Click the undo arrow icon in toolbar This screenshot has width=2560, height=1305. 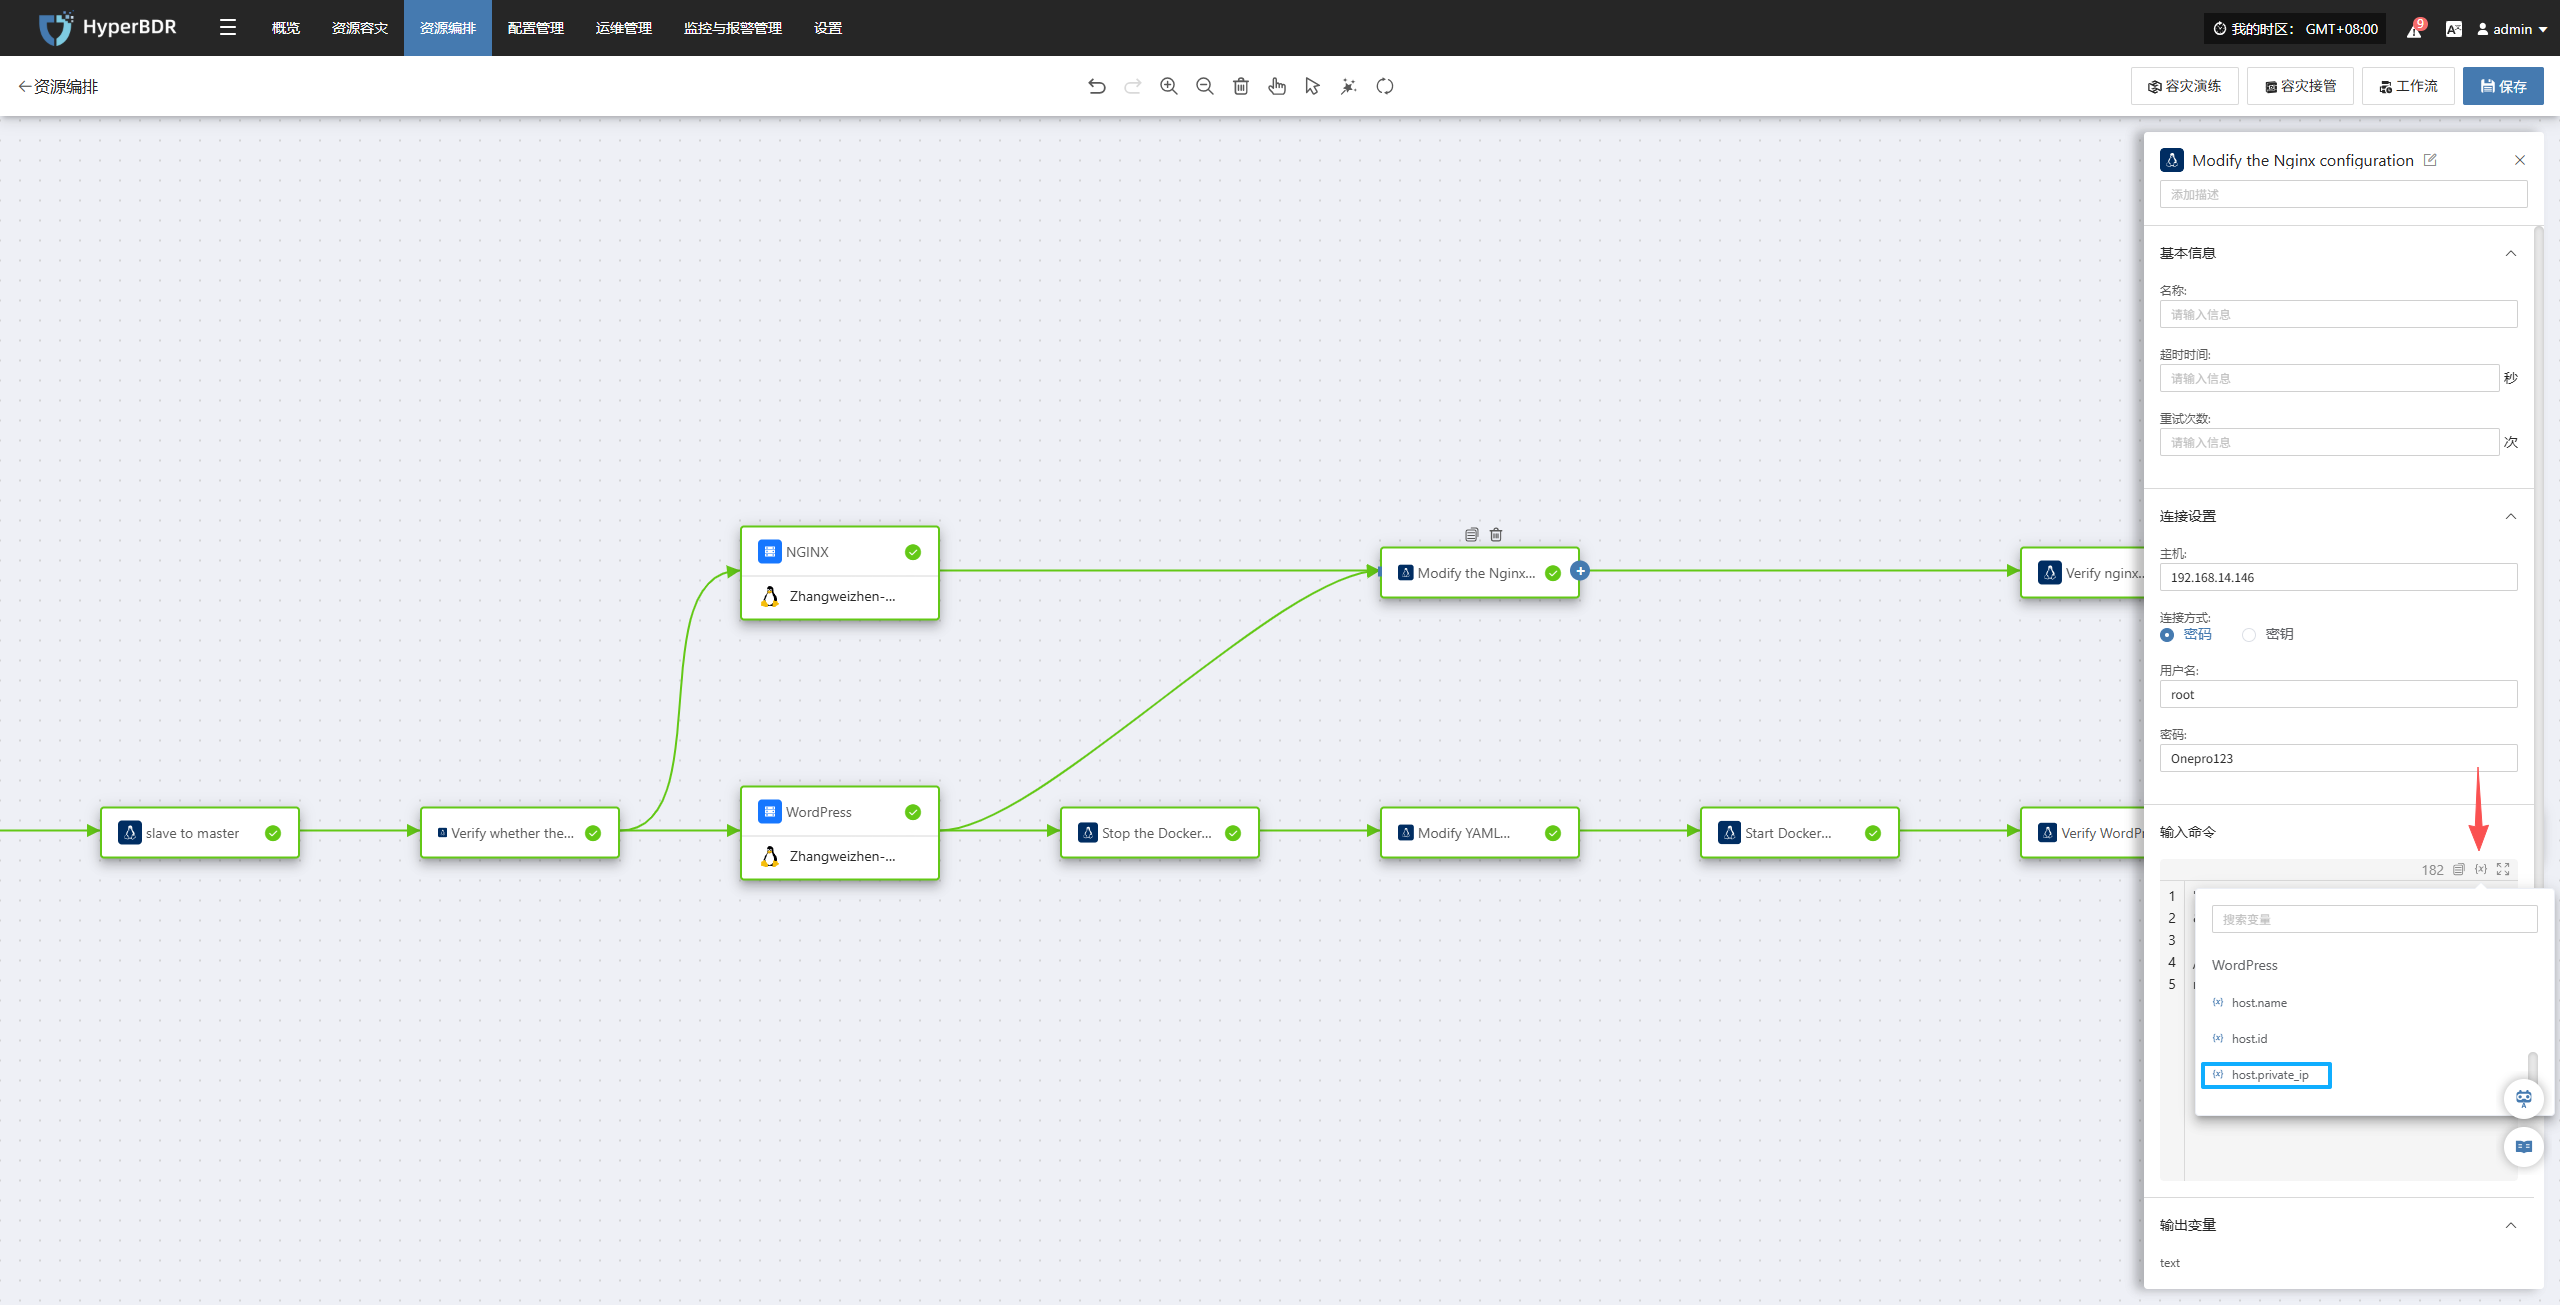click(x=1097, y=86)
